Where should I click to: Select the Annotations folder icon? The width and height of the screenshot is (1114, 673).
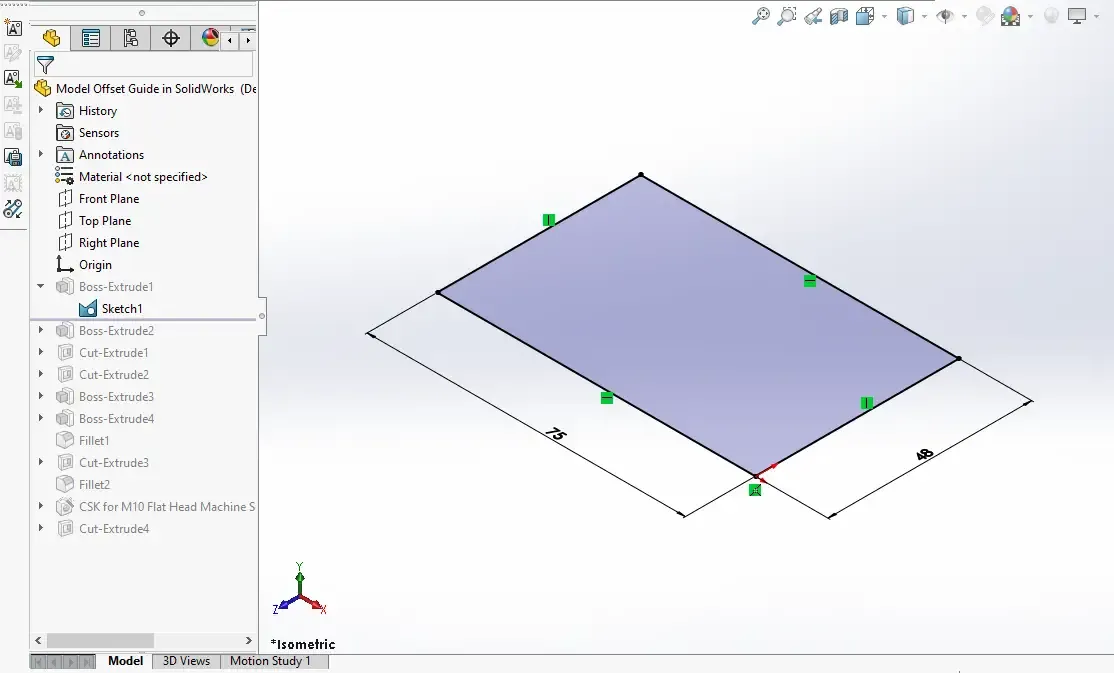tap(65, 155)
